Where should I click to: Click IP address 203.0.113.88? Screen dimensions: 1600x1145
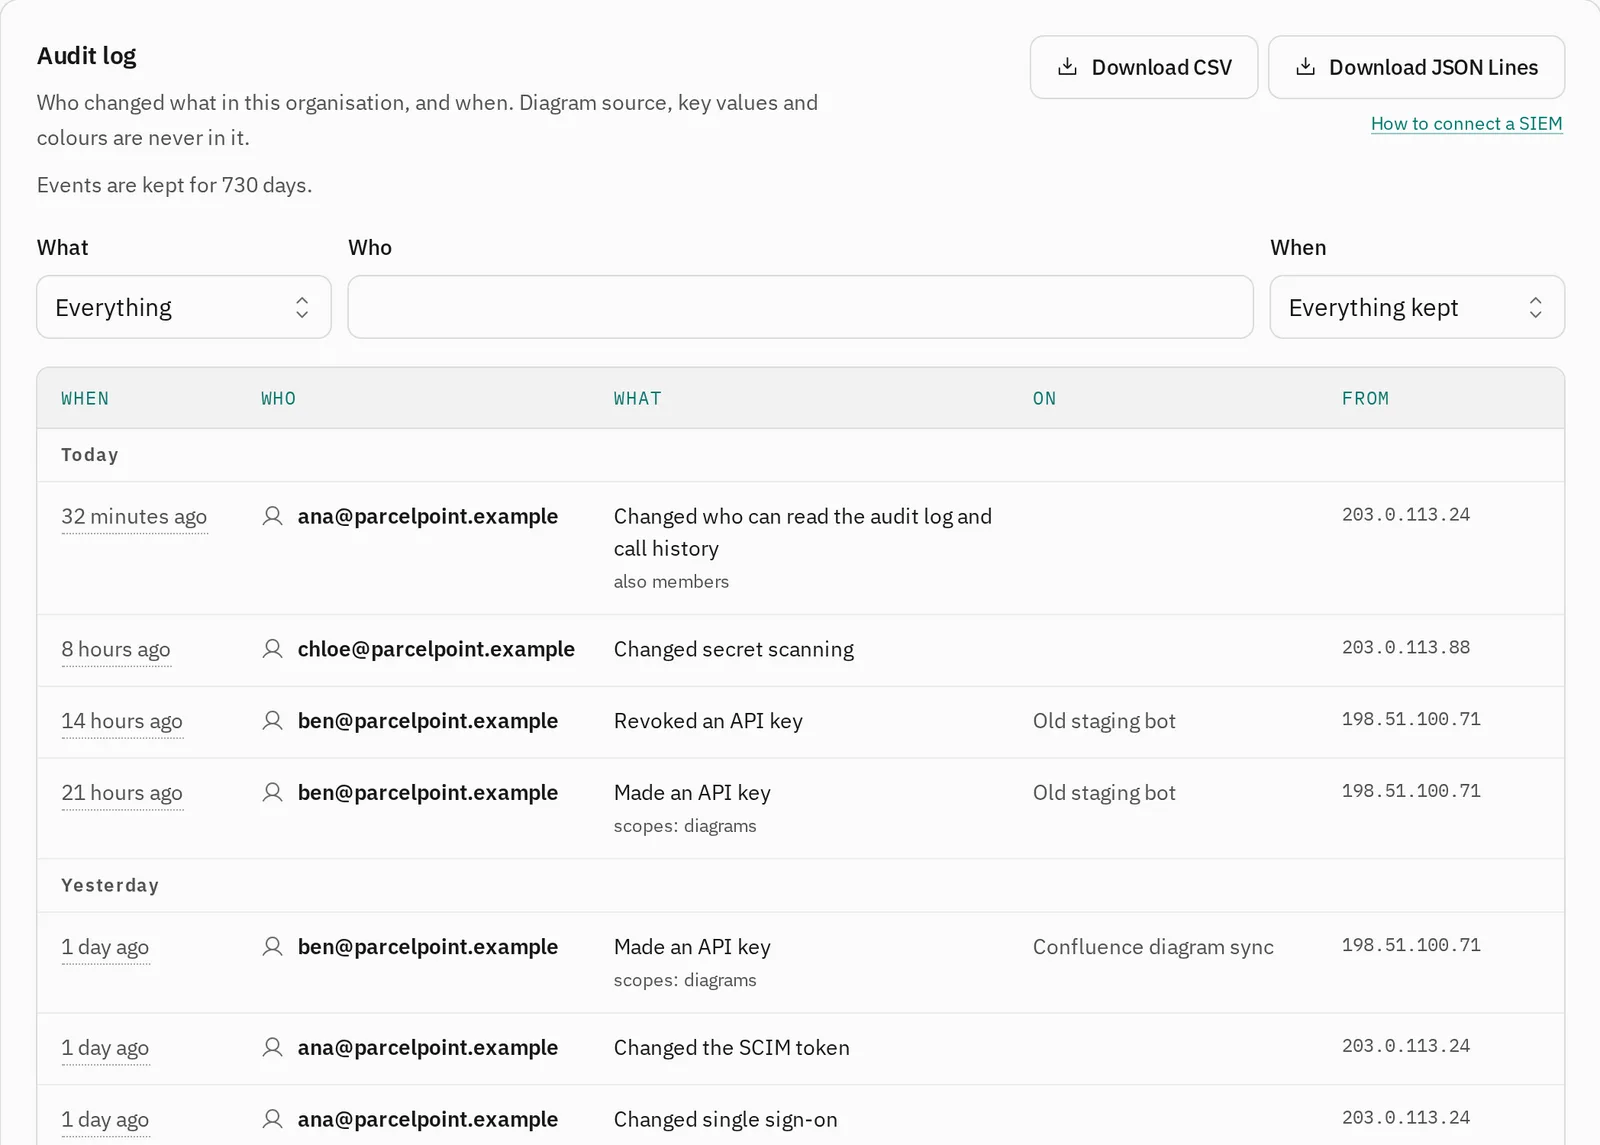click(x=1406, y=648)
